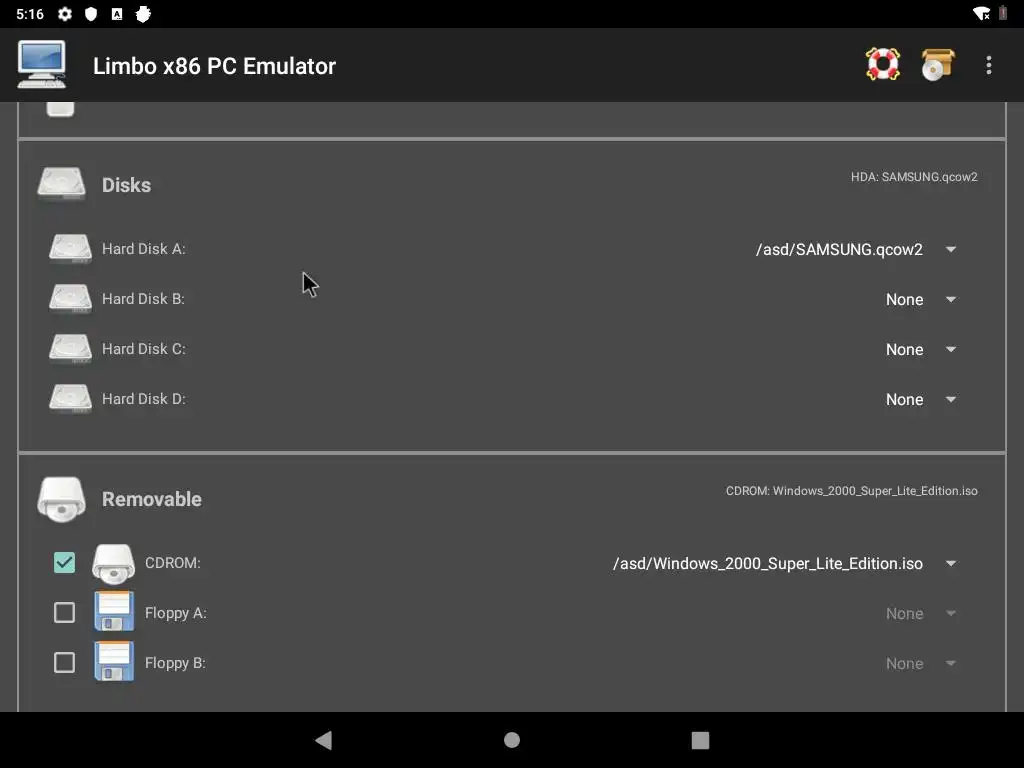Click the Wi-Fi status icon
Image resolution: width=1024 pixels, height=768 pixels.
(x=981, y=14)
